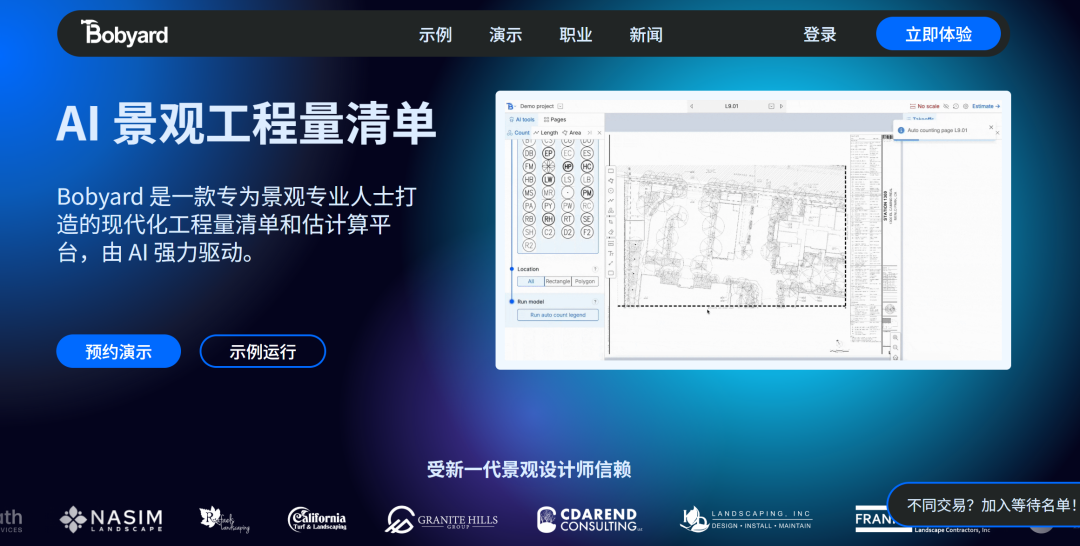The height and width of the screenshot is (546, 1080).
Task: Click Run auto count legend button
Action: pyautogui.click(x=558, y=315)
